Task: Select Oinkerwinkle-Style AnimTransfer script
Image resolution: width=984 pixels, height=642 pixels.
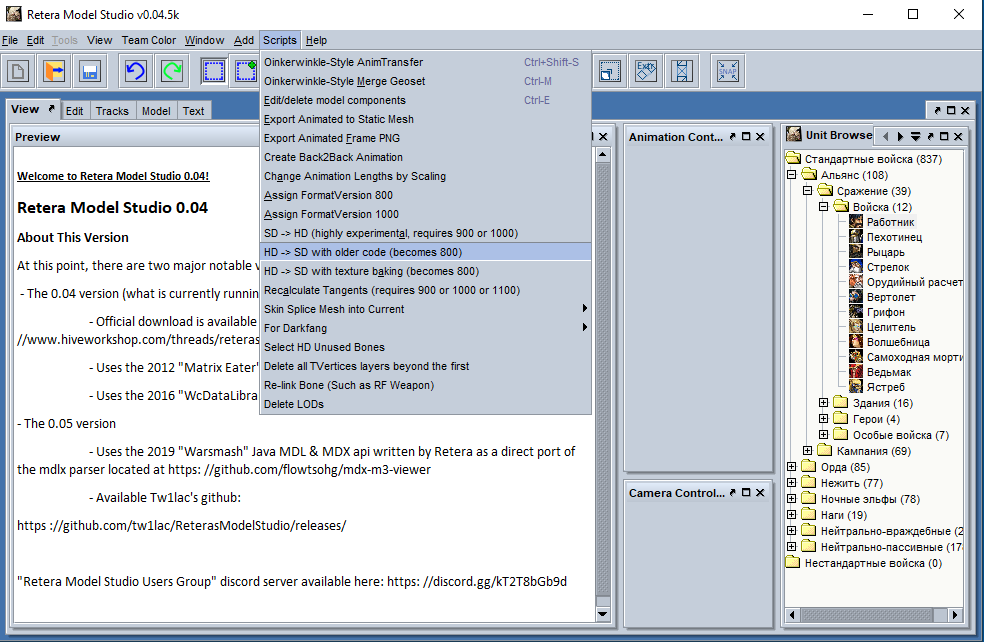Action: (425, 62)
